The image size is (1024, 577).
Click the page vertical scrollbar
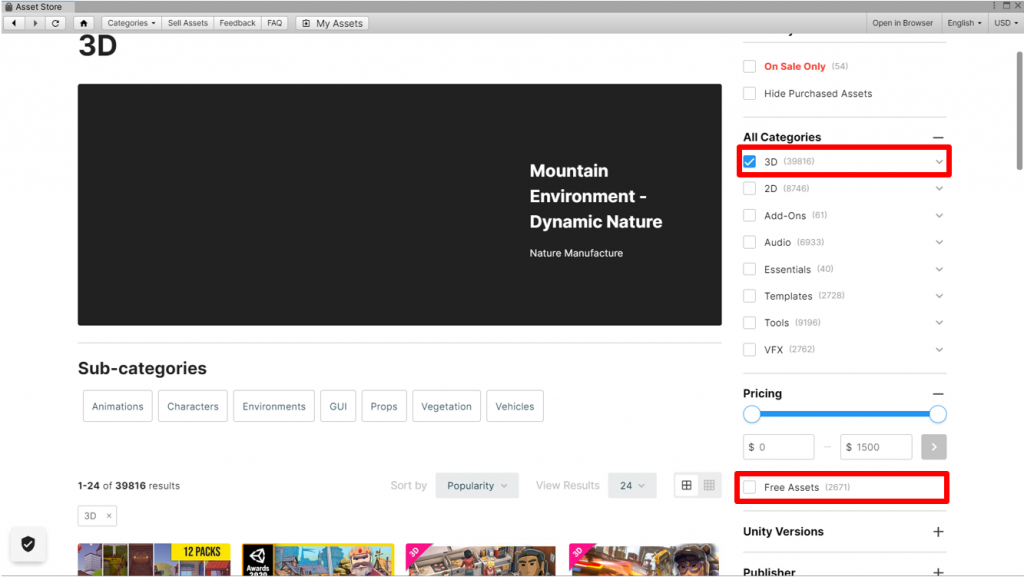[x=1019, y=111]
